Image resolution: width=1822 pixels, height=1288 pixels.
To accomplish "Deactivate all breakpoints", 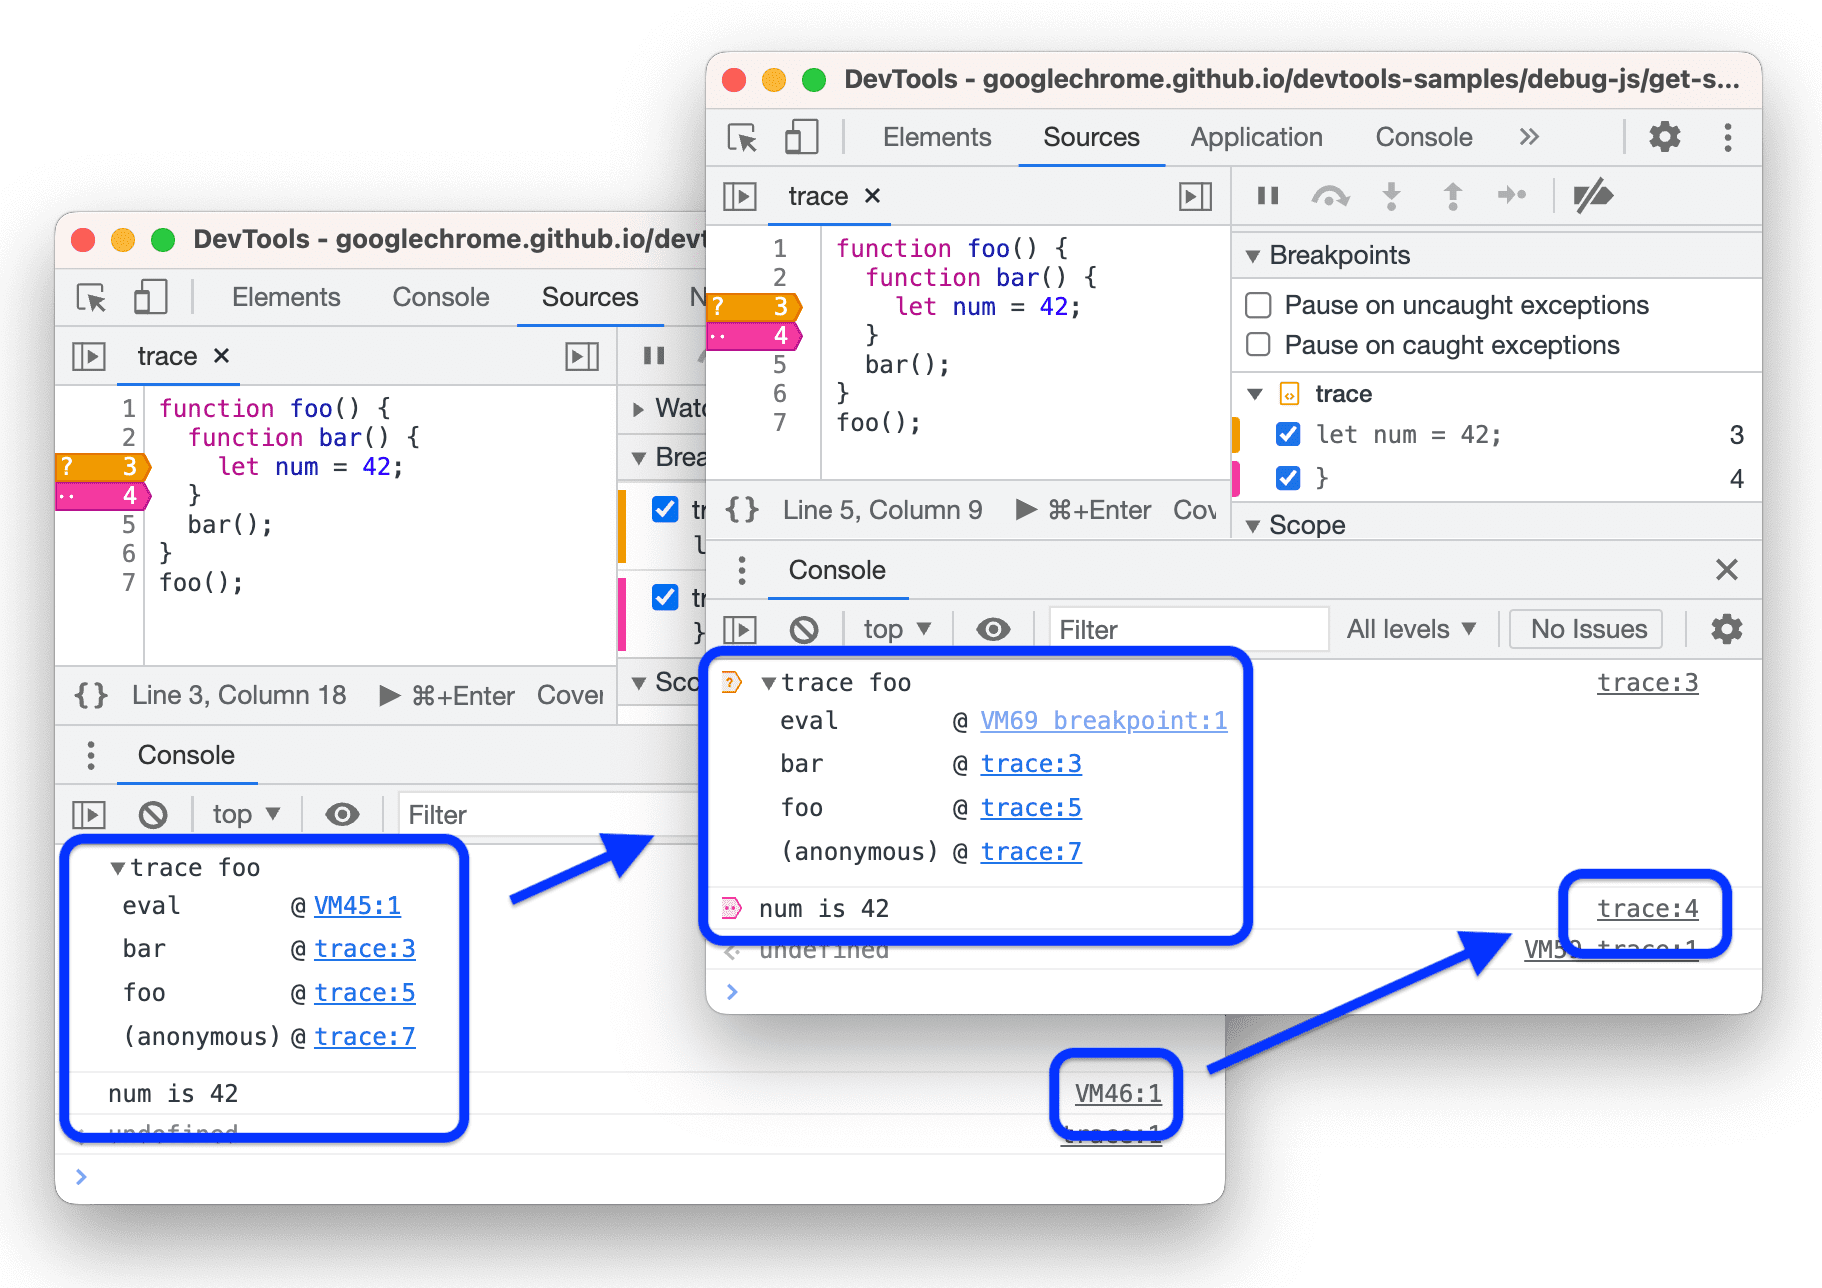I will point(1592,196).
